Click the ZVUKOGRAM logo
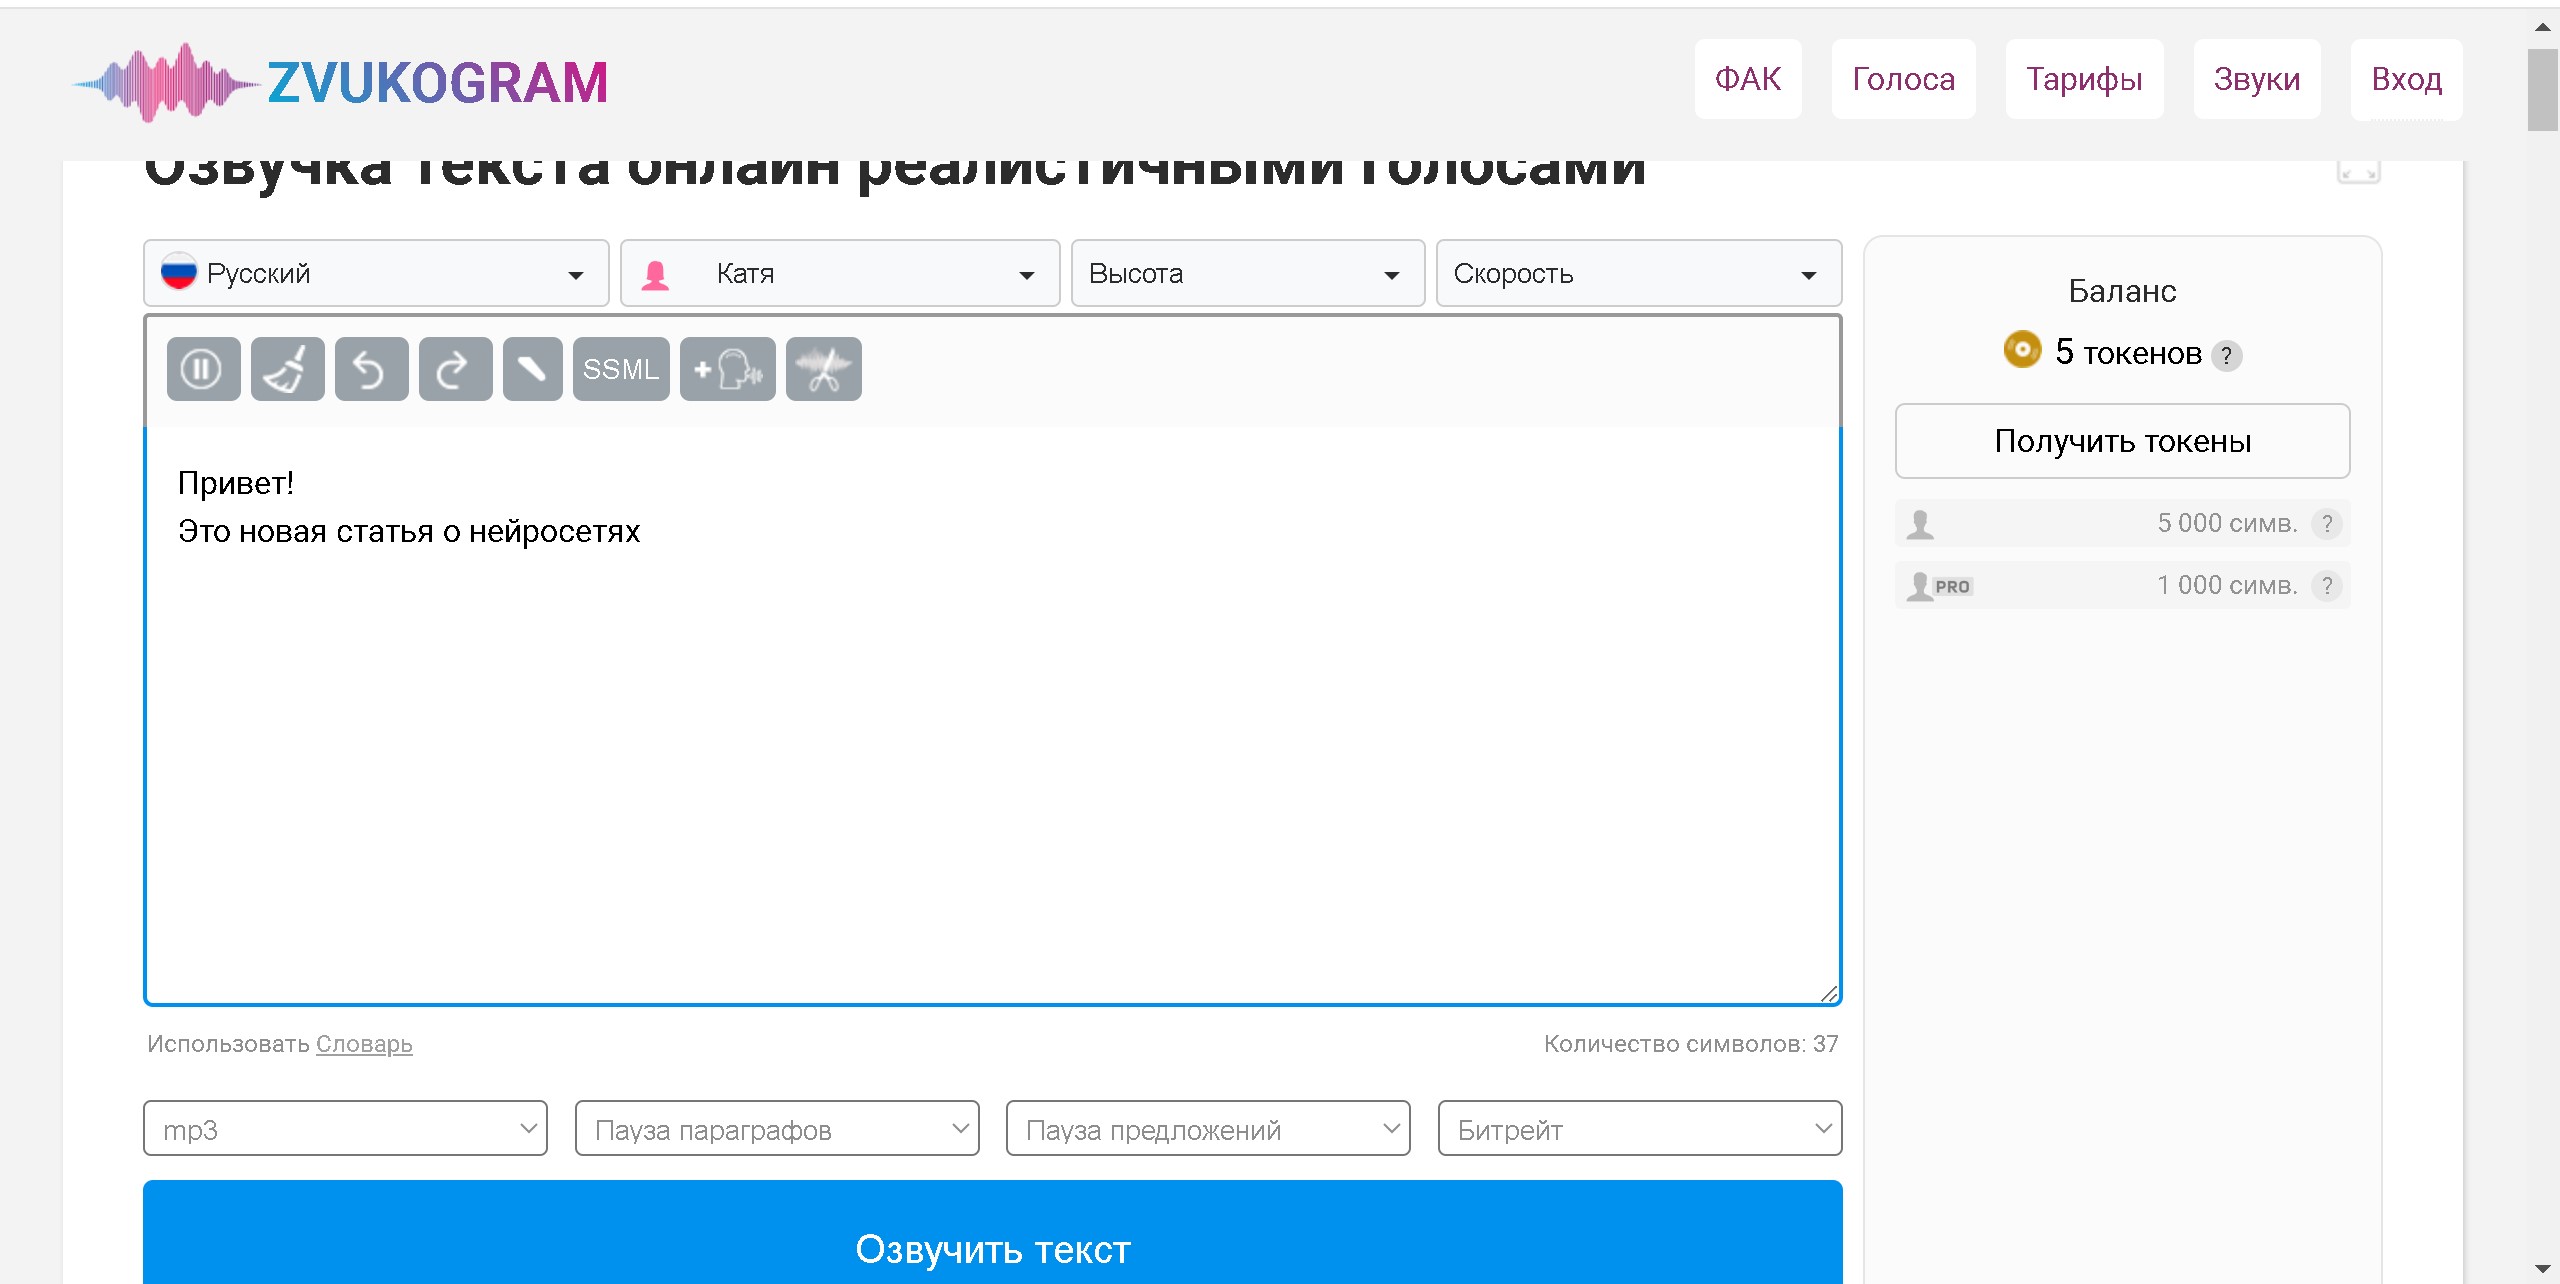Screen dimensions: 2560x1284 tap(340, 82)
